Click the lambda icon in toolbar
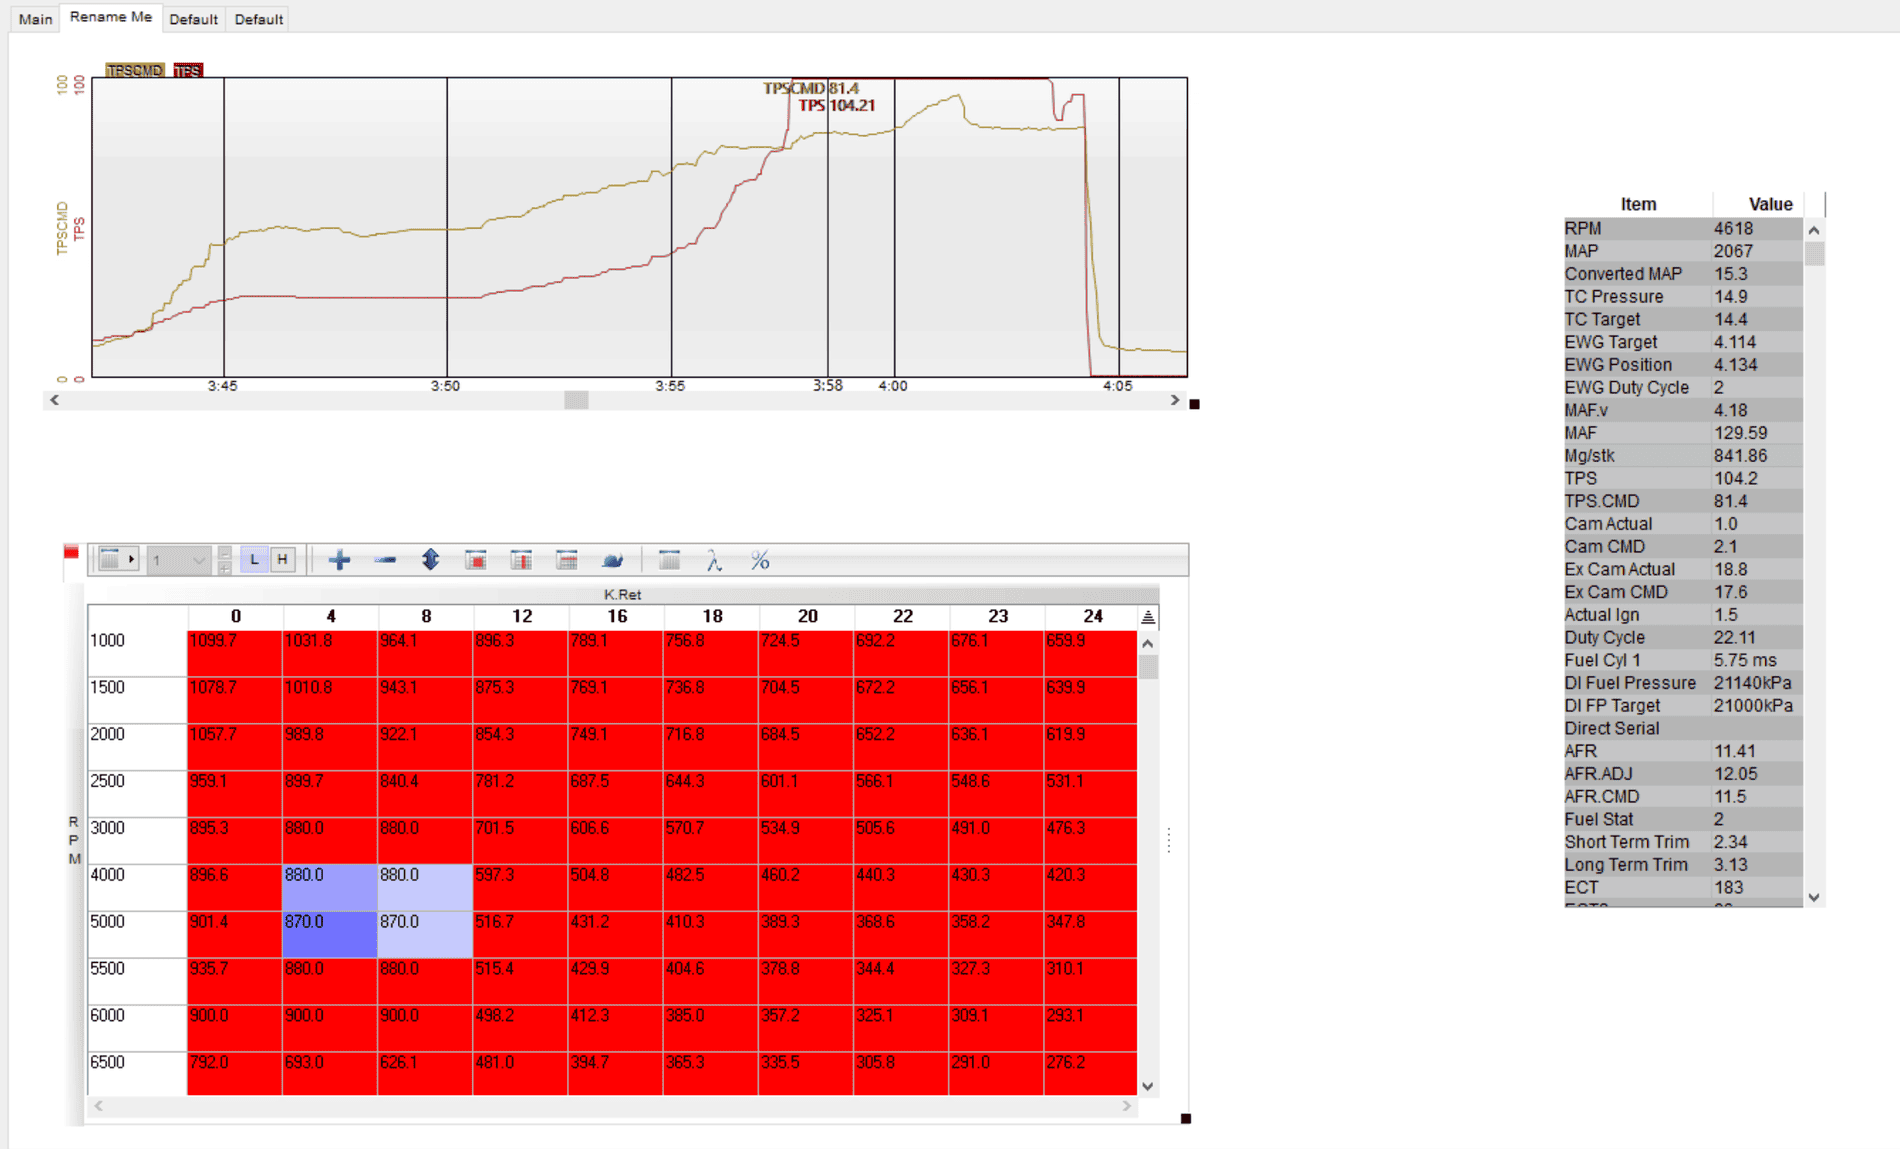1900x1149 pixels. [714, 561]
